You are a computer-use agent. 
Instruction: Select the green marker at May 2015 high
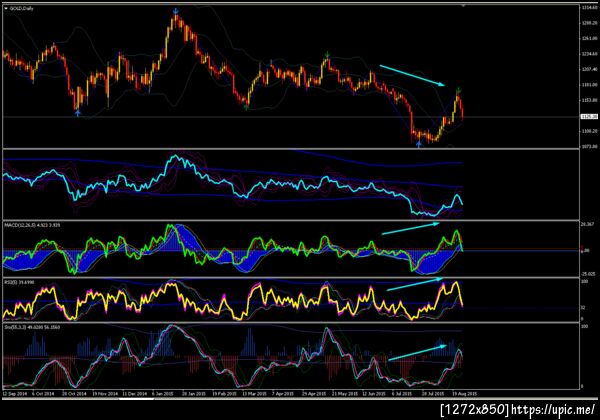coord(327,55)
